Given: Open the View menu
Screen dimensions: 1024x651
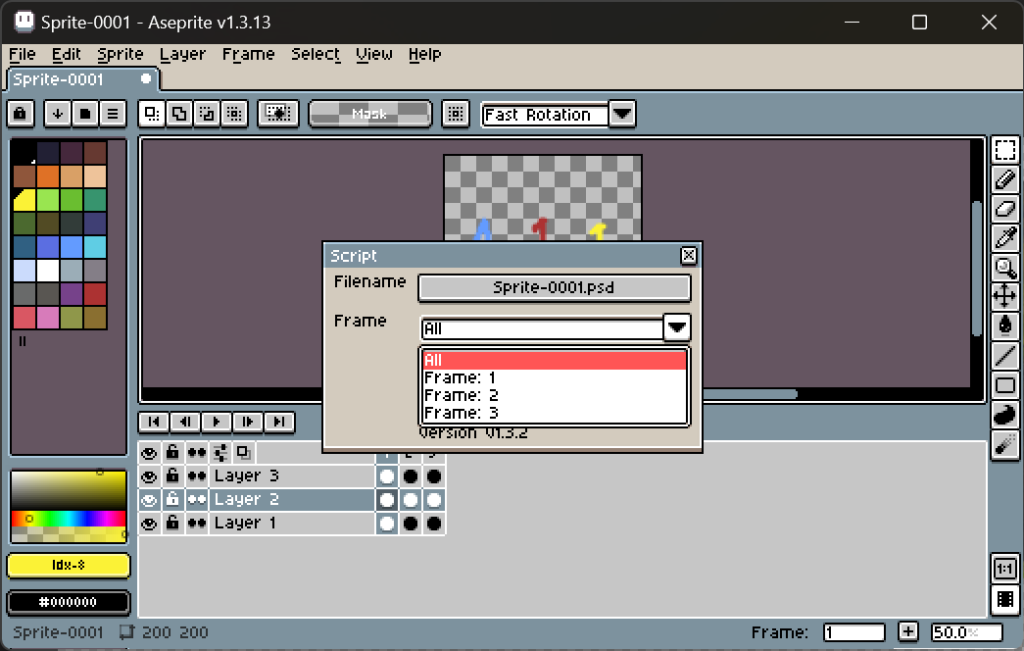Looking at the screenshot, I should click(x=374, y=54).
